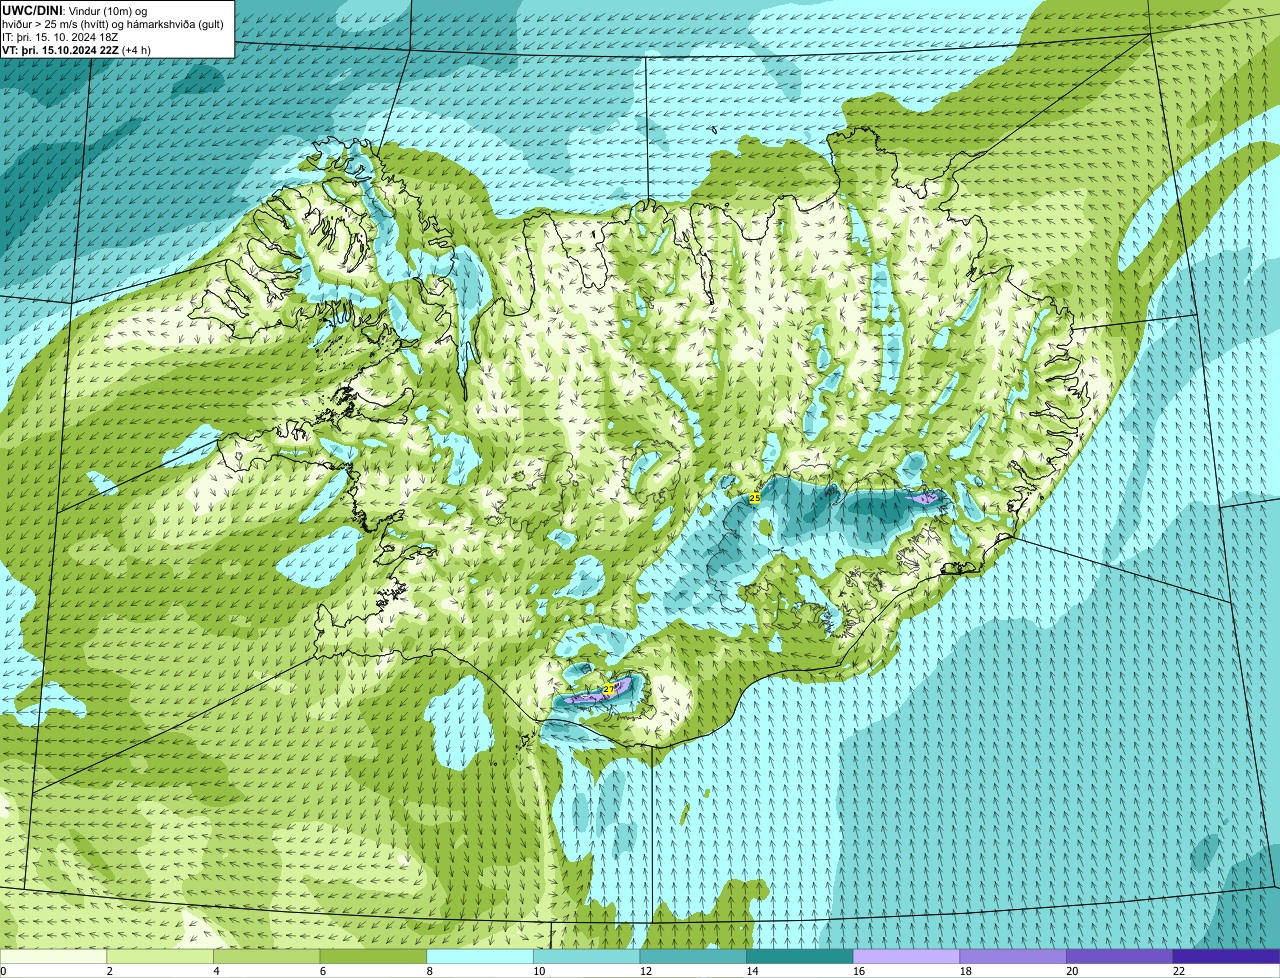Click the legend tick label 8
The image size is (1280, 978).
point(429,971)
